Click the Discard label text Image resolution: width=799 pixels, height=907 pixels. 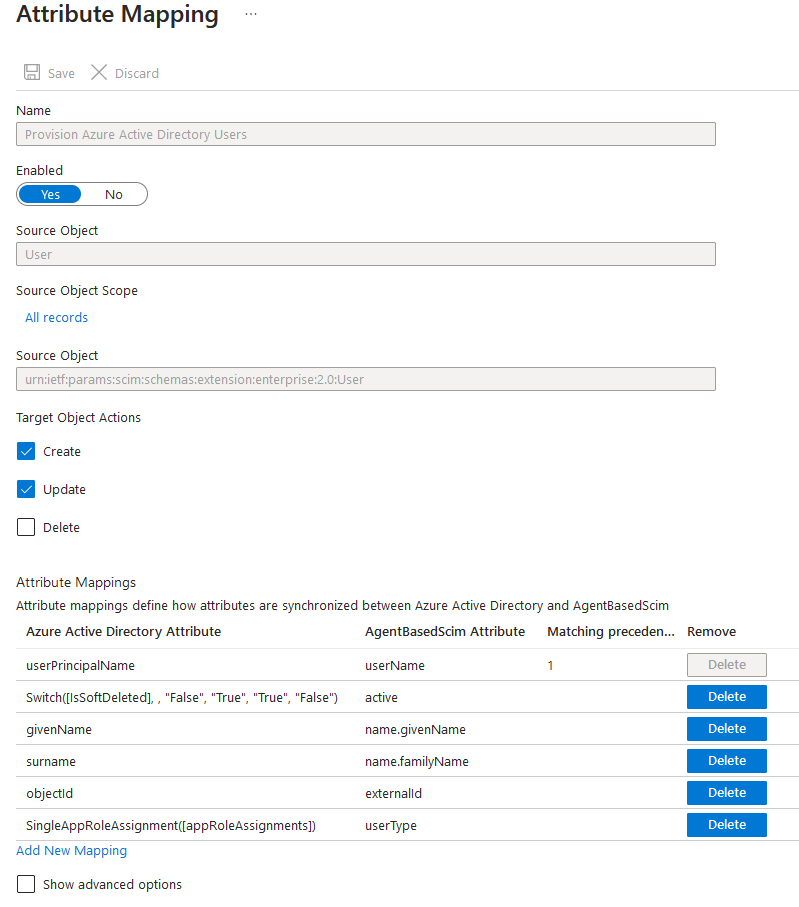(x=137, y=73)
